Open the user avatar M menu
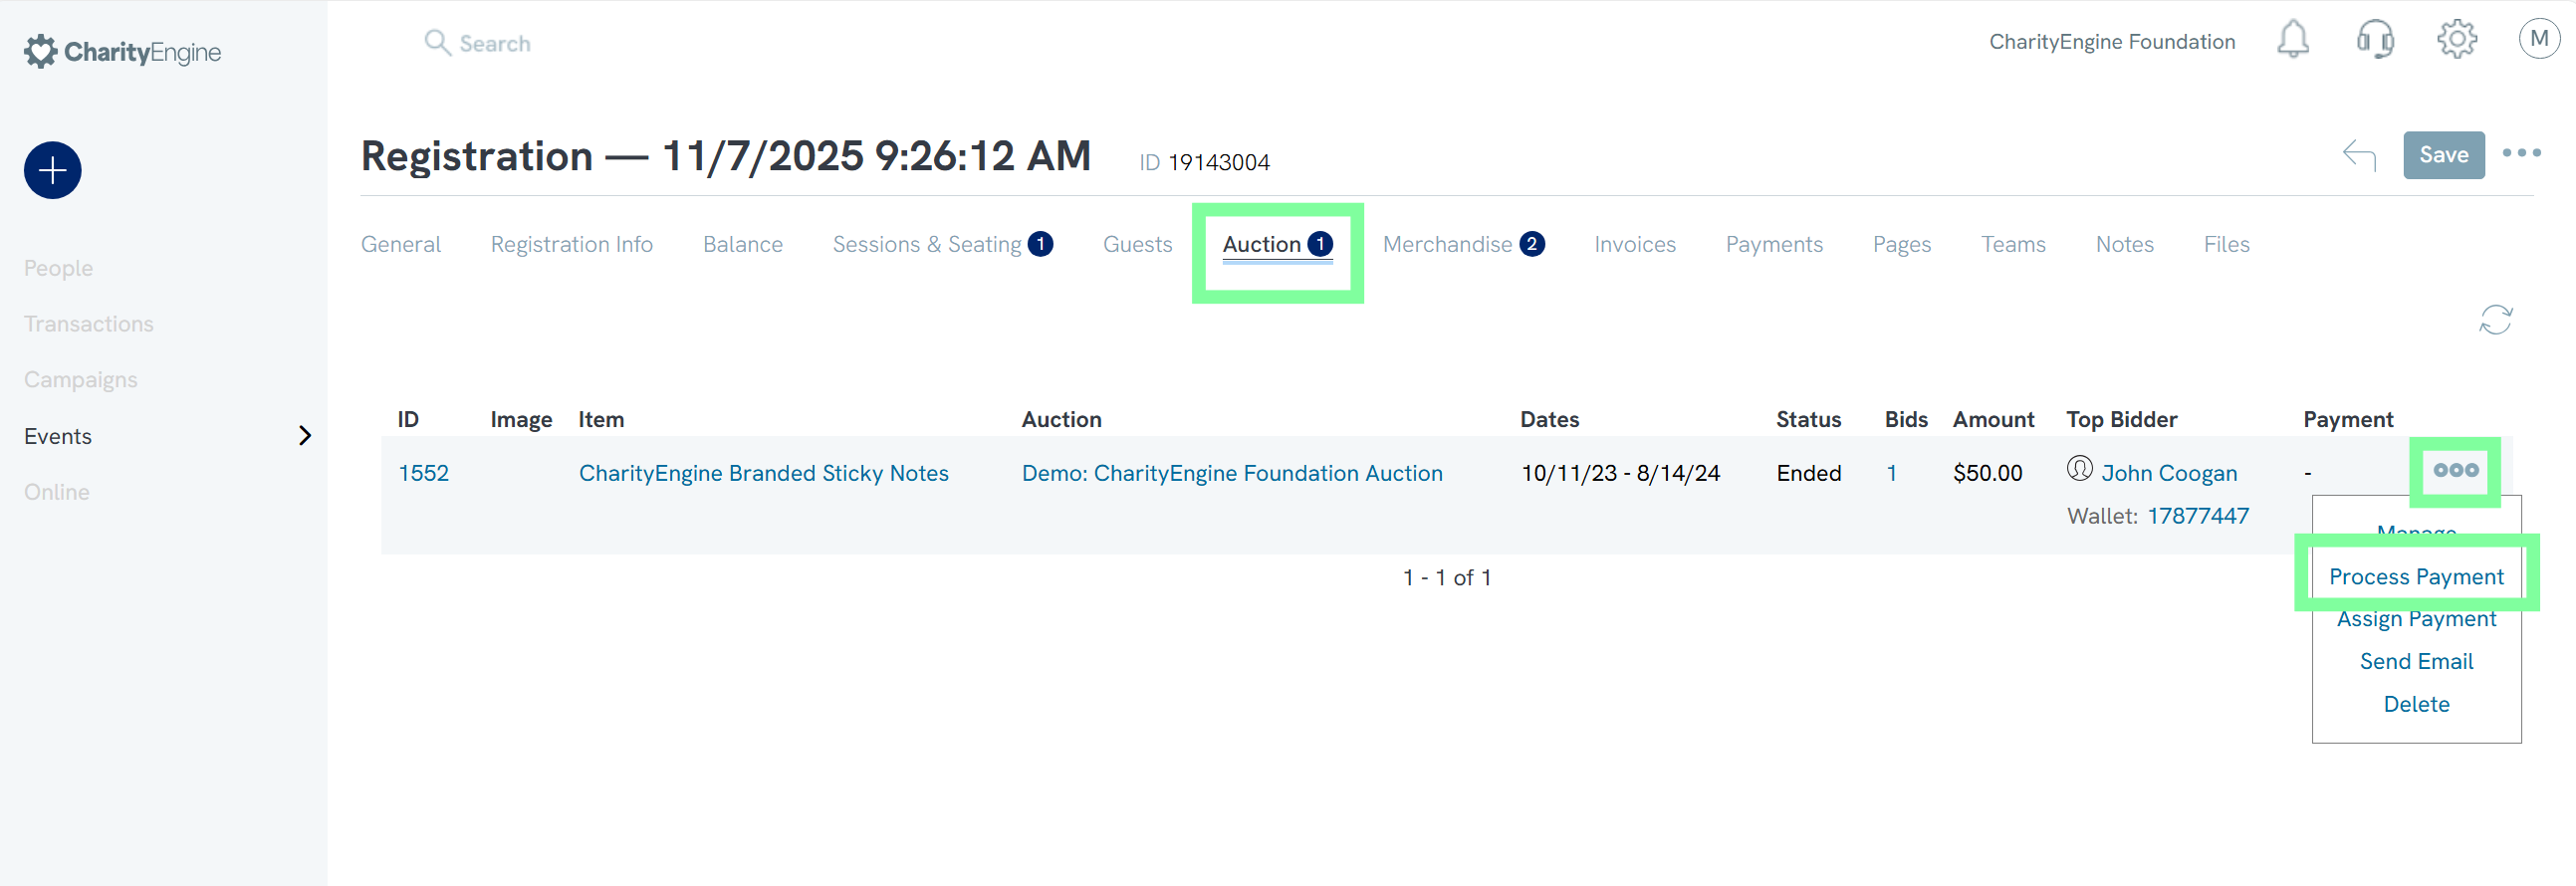Viewport: 2576px width, 886px height. click(2538, 40)
